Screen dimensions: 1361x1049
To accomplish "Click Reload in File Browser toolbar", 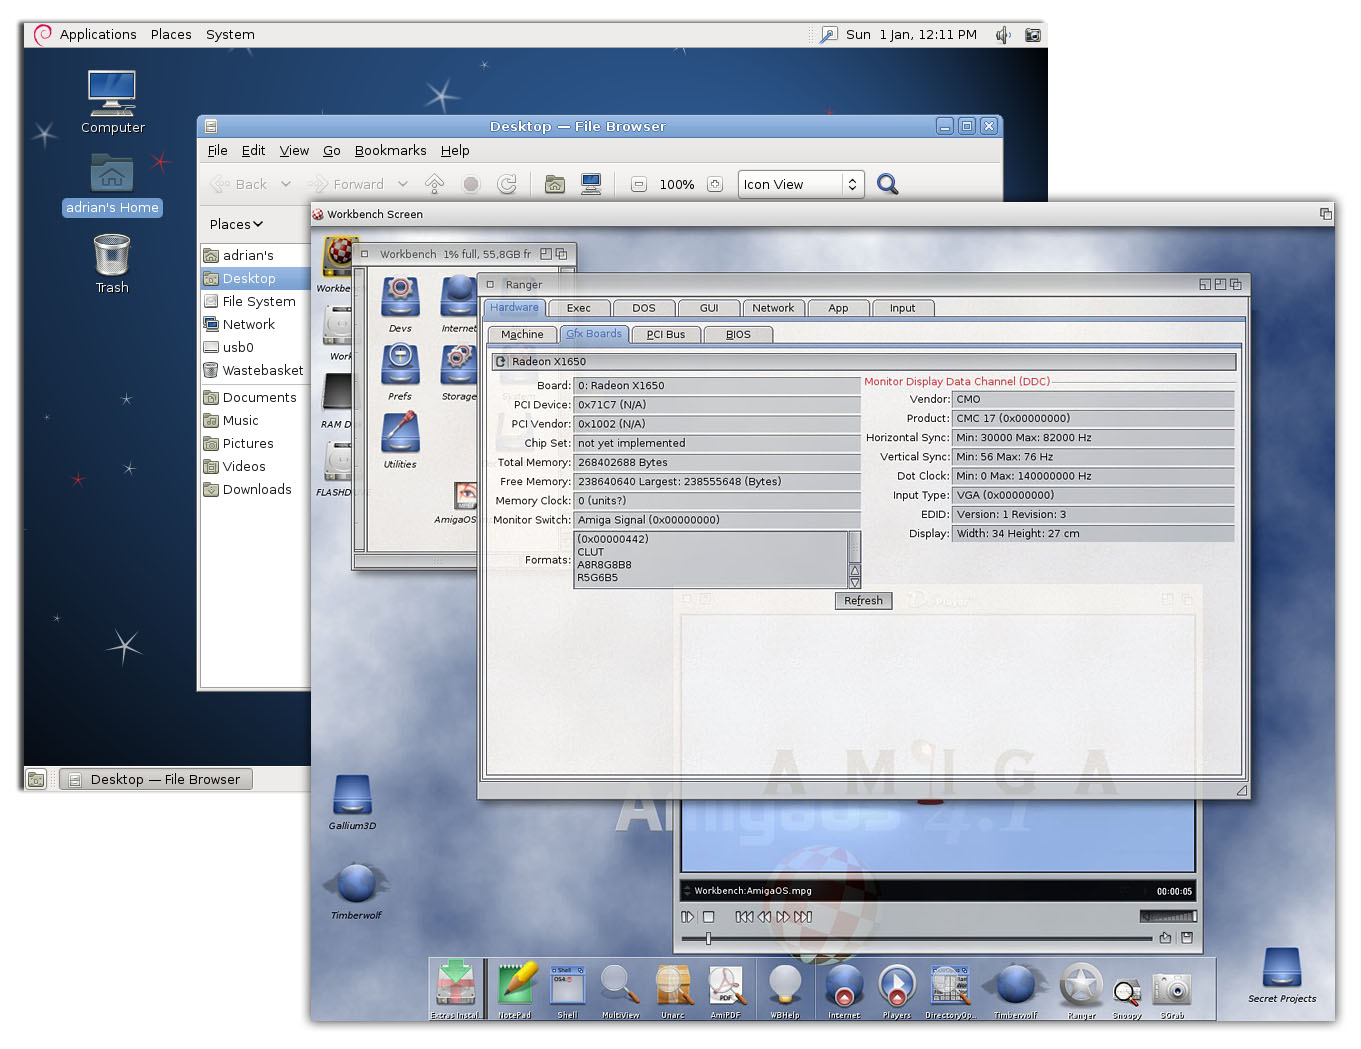I will [507, 184].
